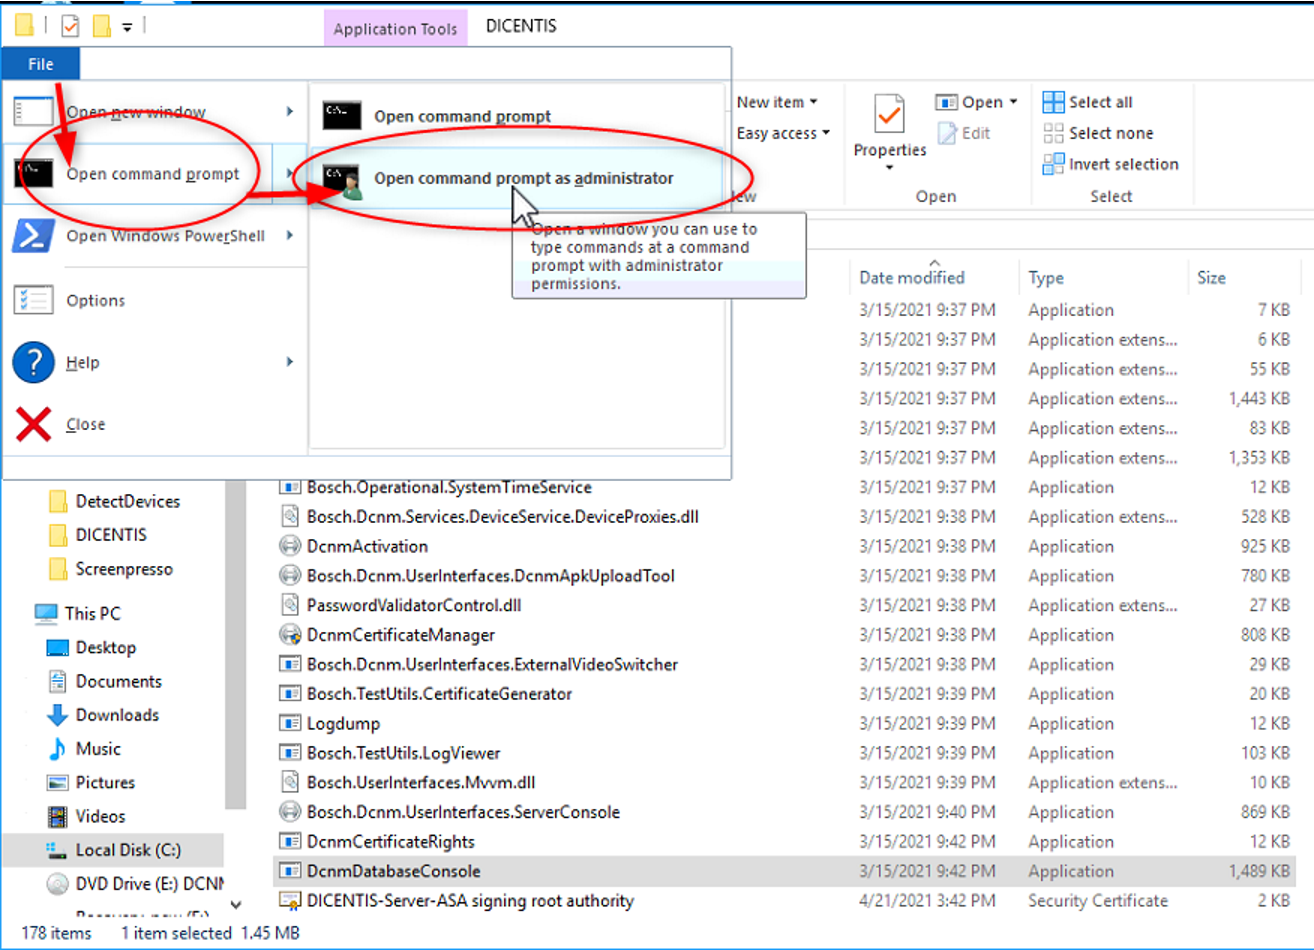Screen dimensions: 1314x950
Task: Click the Open button in the ribbon
Action: coord(968,102)
